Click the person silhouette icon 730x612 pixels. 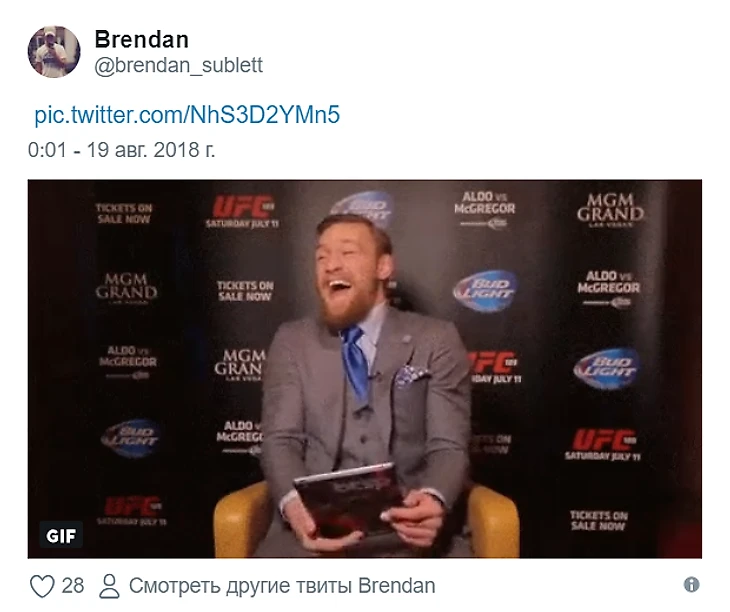click(x=109, y=585)
